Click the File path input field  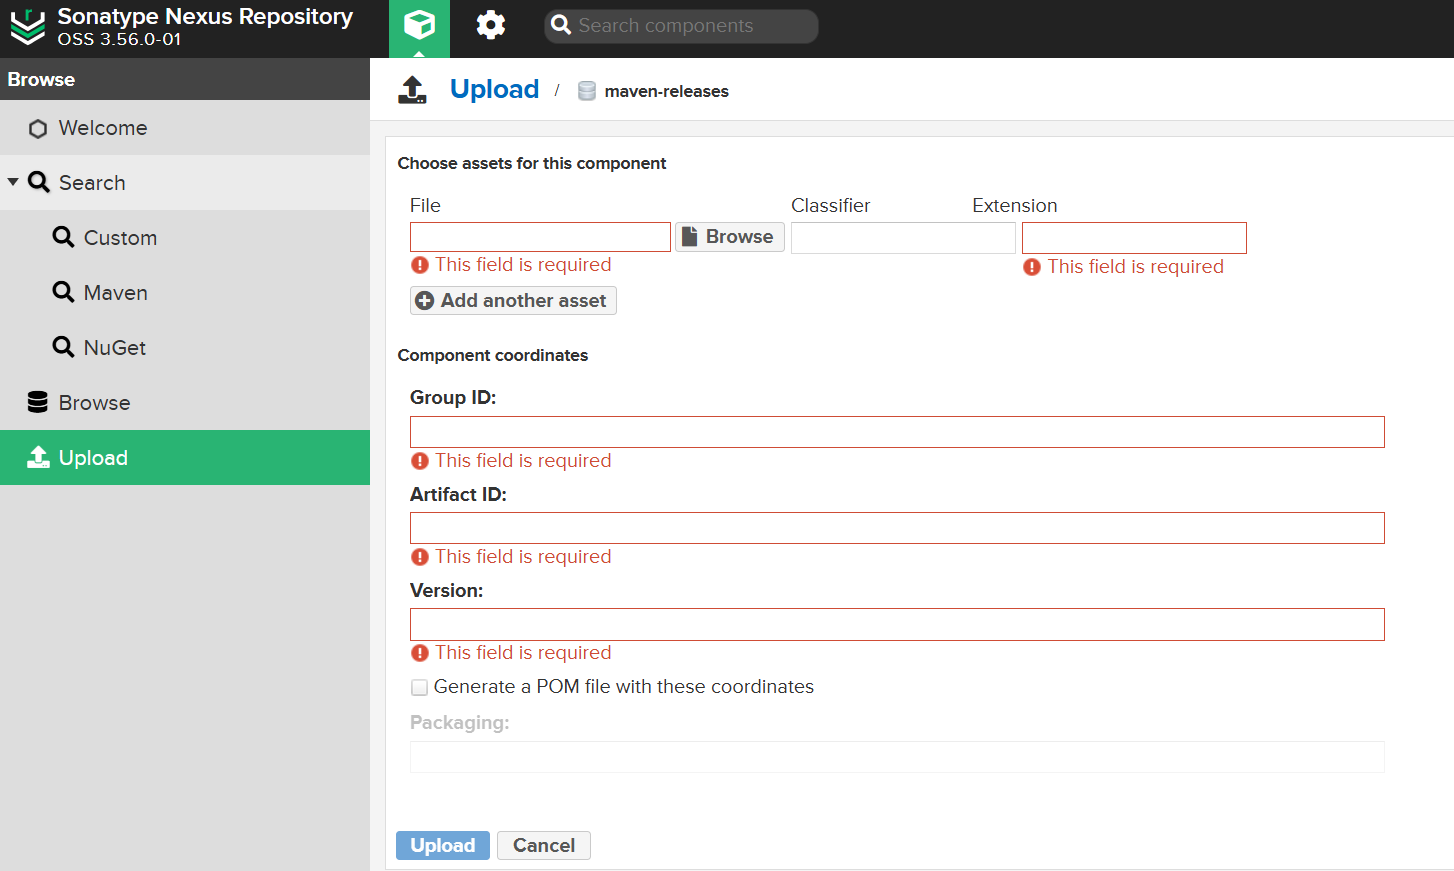[540, 237]
